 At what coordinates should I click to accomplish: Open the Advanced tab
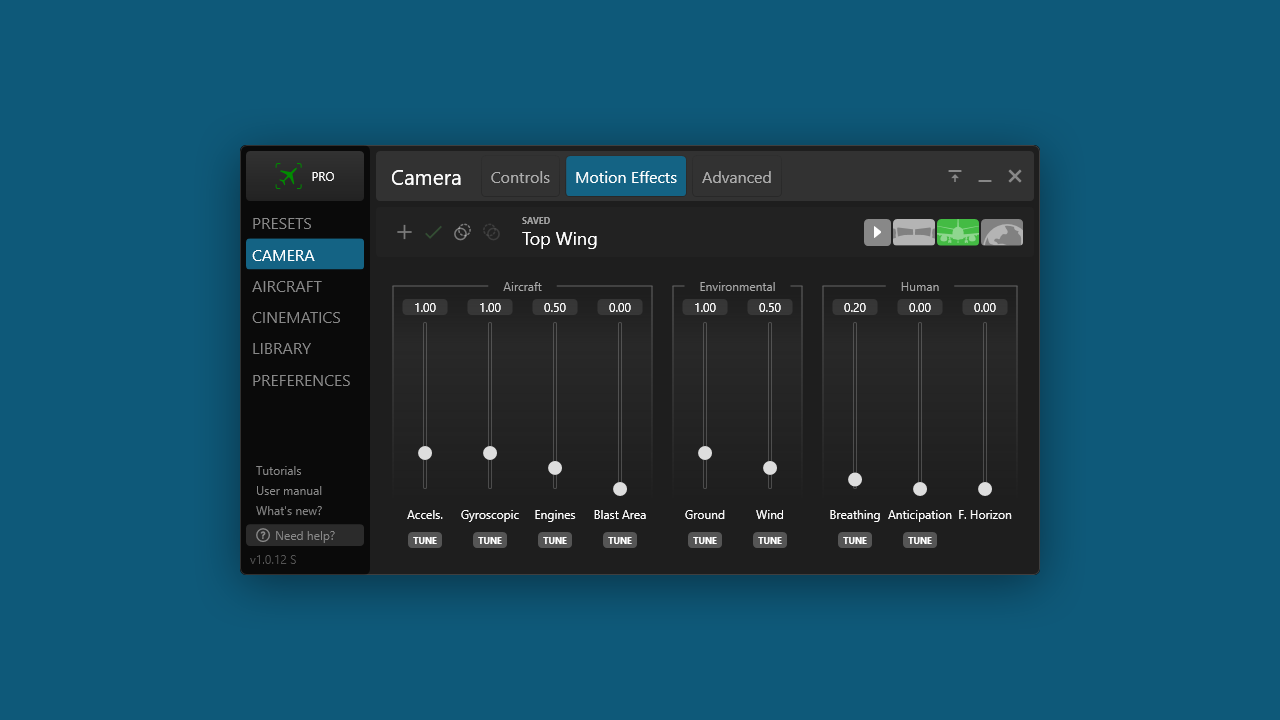pyautogui.click(x=736, y=177)
